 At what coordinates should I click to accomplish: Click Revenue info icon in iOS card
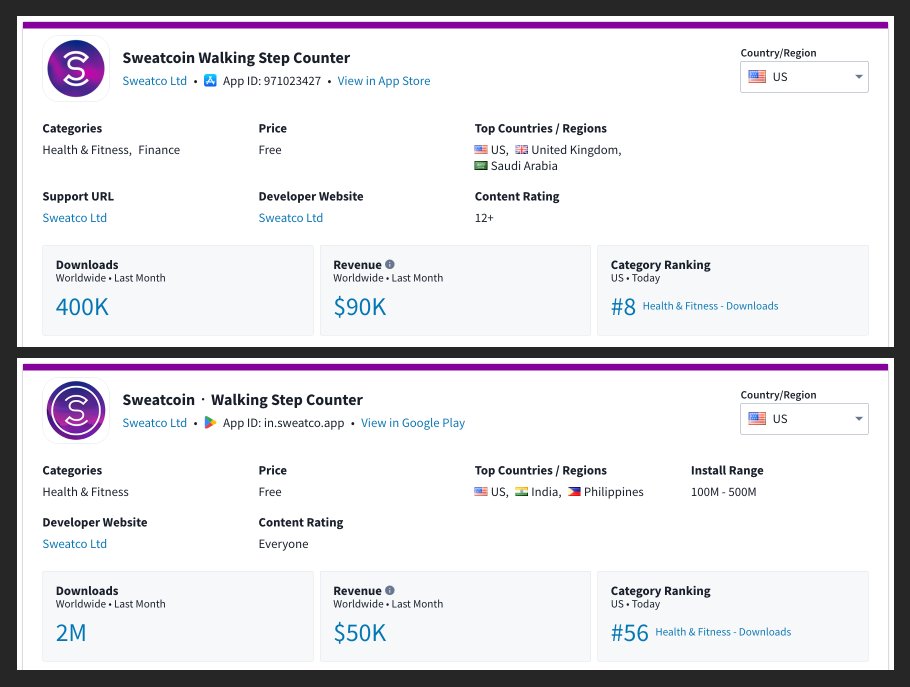click(x=390, y=265)
